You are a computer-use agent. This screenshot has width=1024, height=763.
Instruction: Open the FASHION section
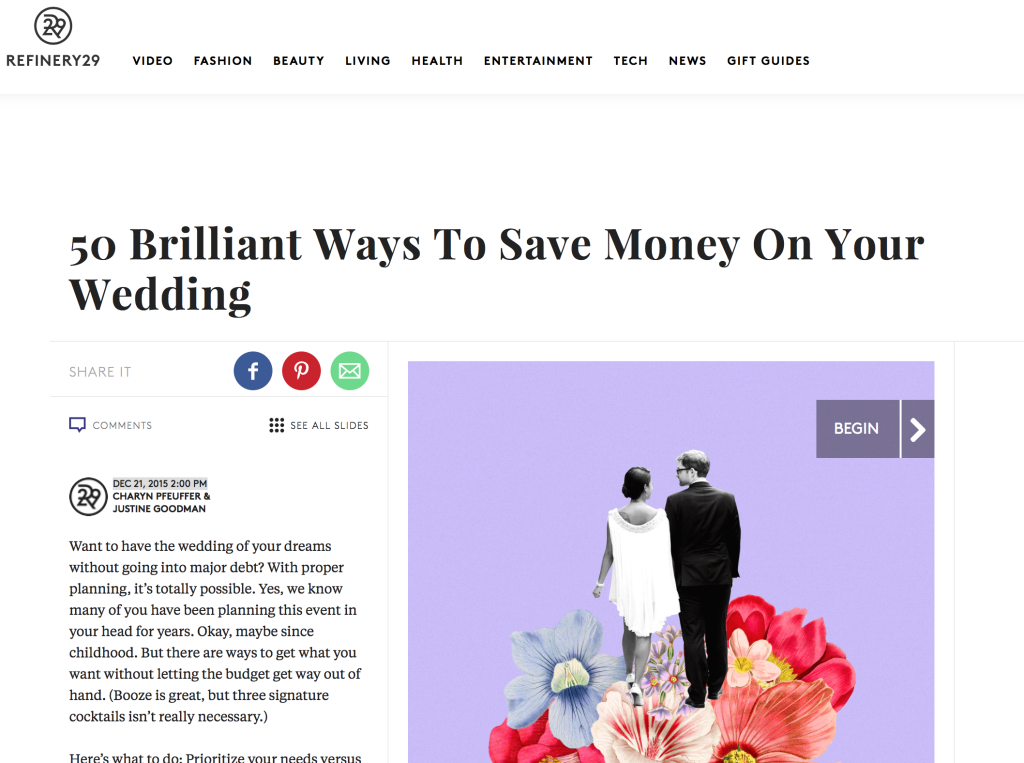point(223,61)
